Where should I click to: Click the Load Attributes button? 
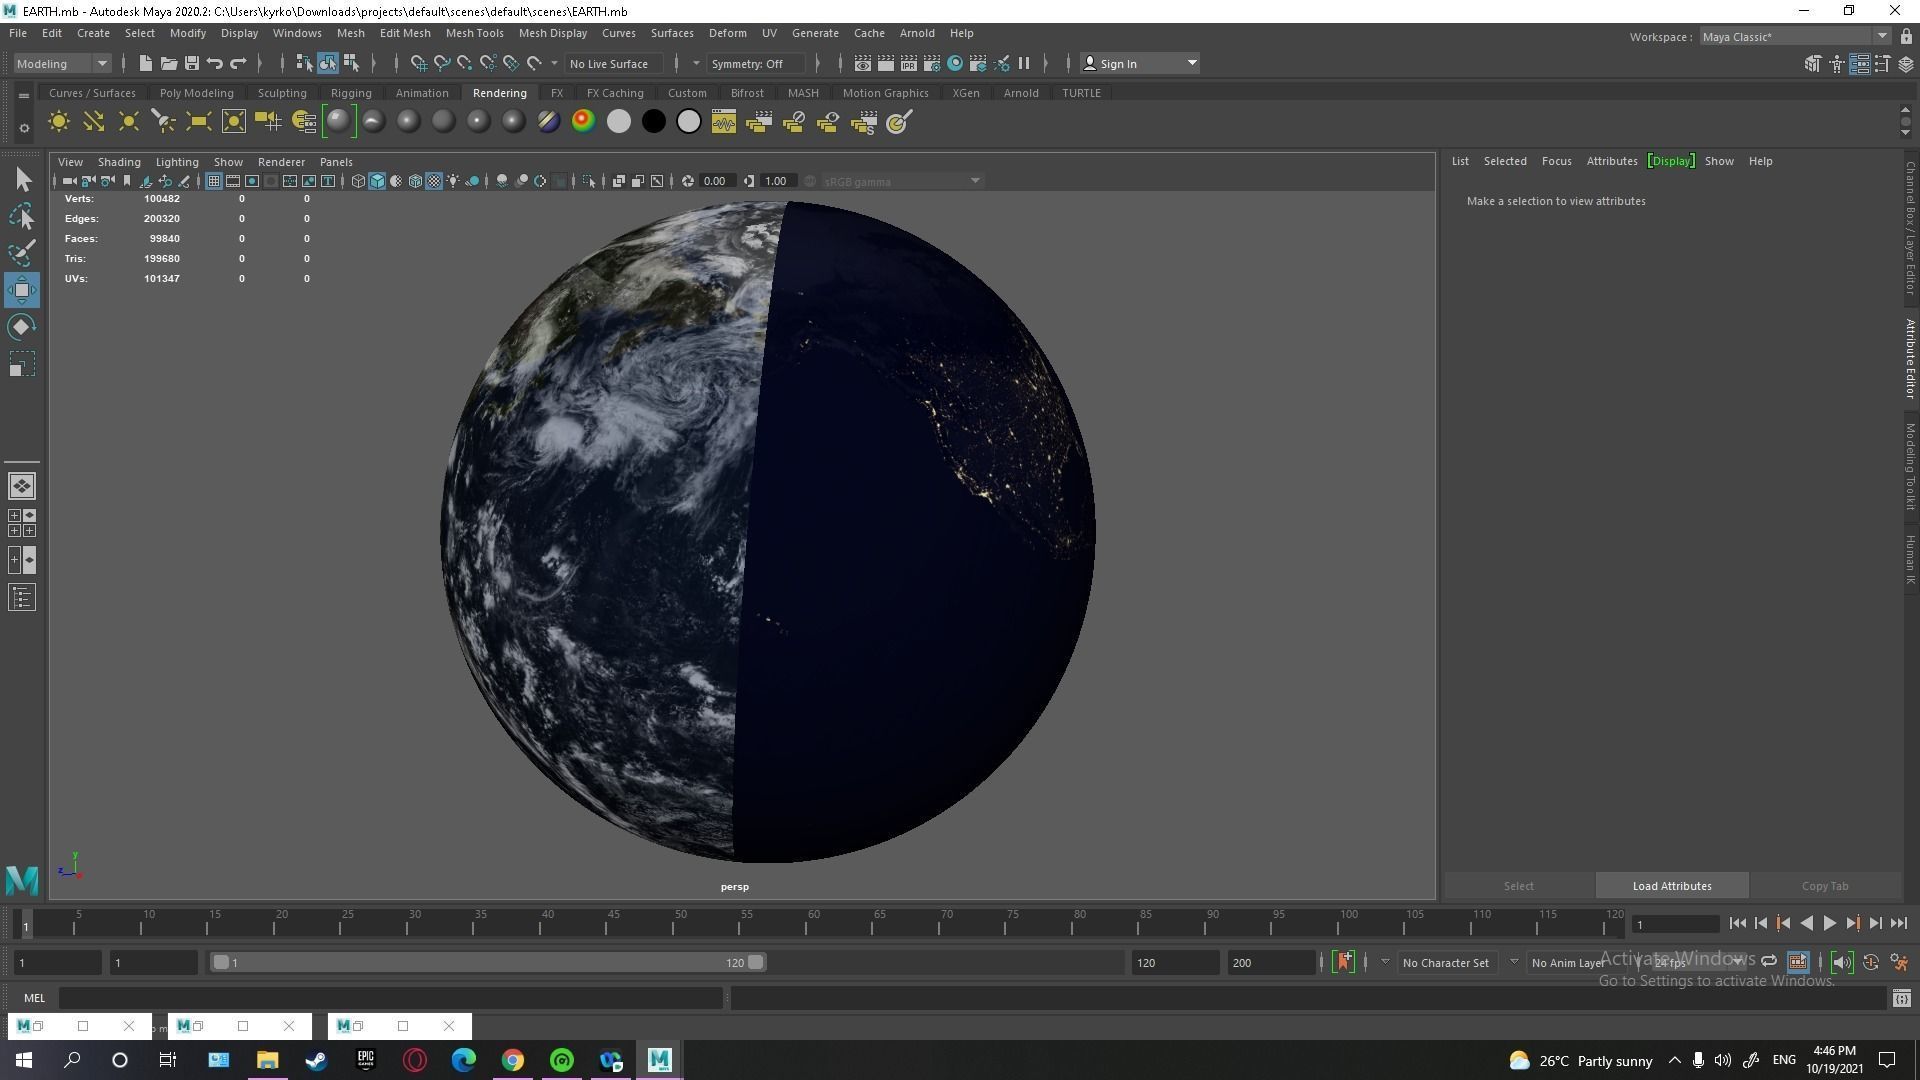(x=1671, y=886)
